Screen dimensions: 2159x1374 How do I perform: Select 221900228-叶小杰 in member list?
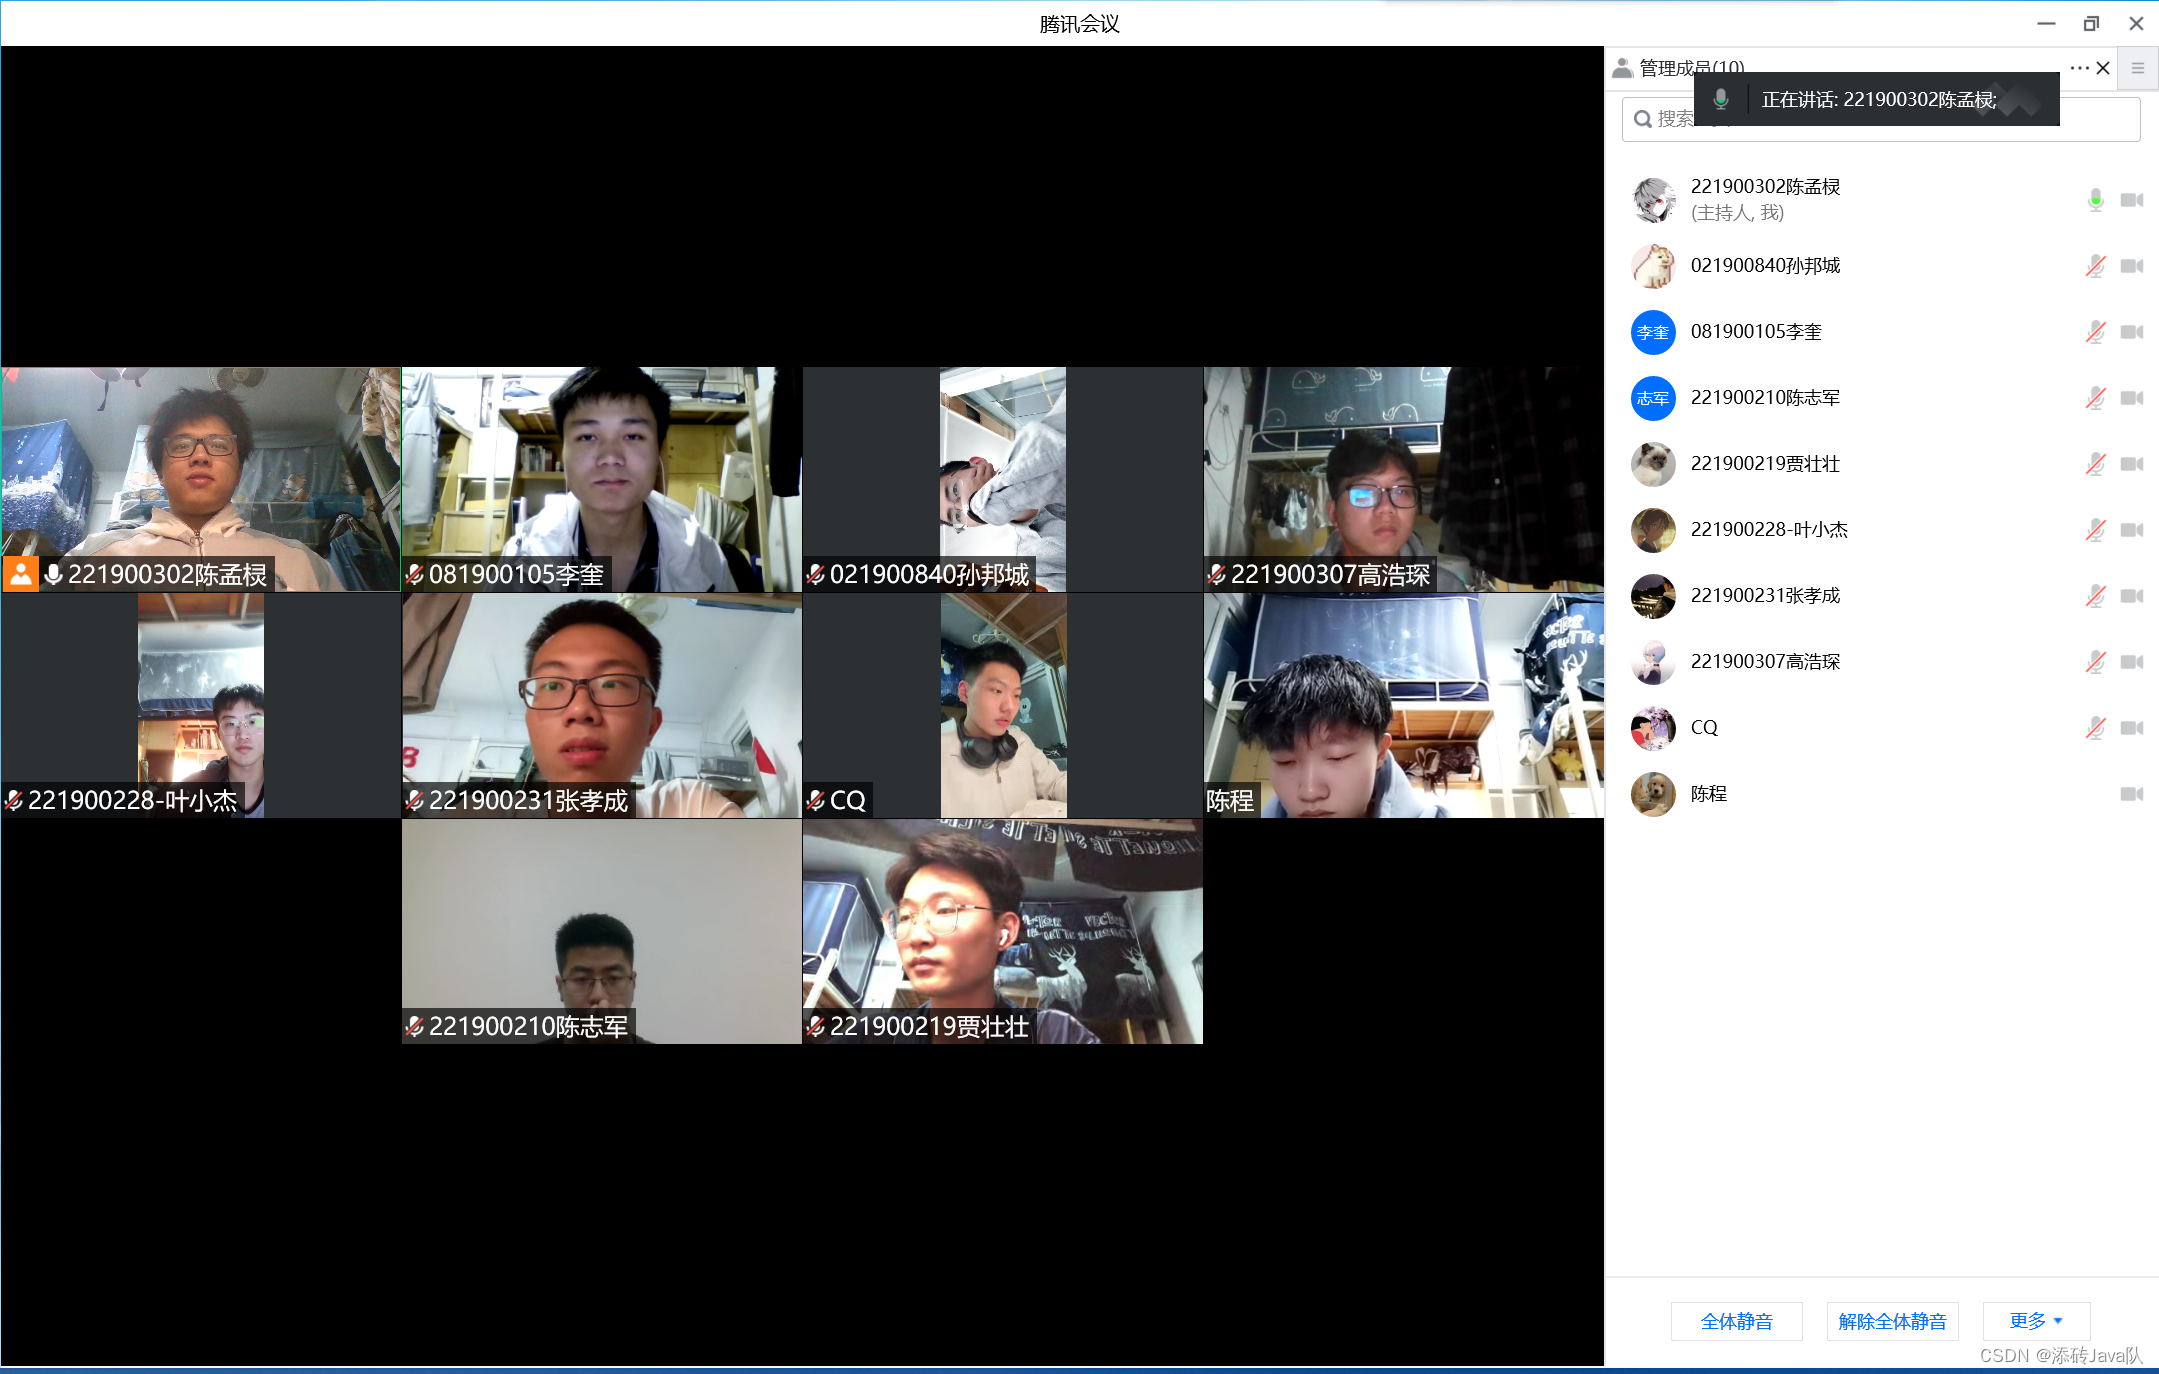pyautogui.click(x=1768, y=530)
